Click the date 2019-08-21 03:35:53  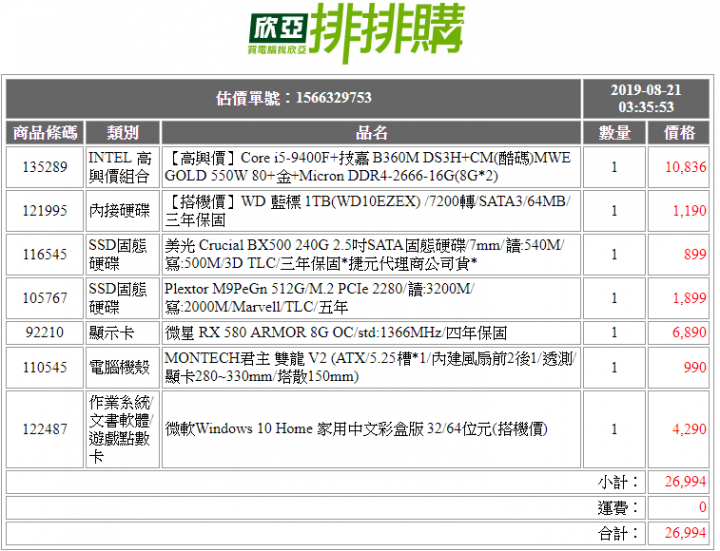(646, 98)
